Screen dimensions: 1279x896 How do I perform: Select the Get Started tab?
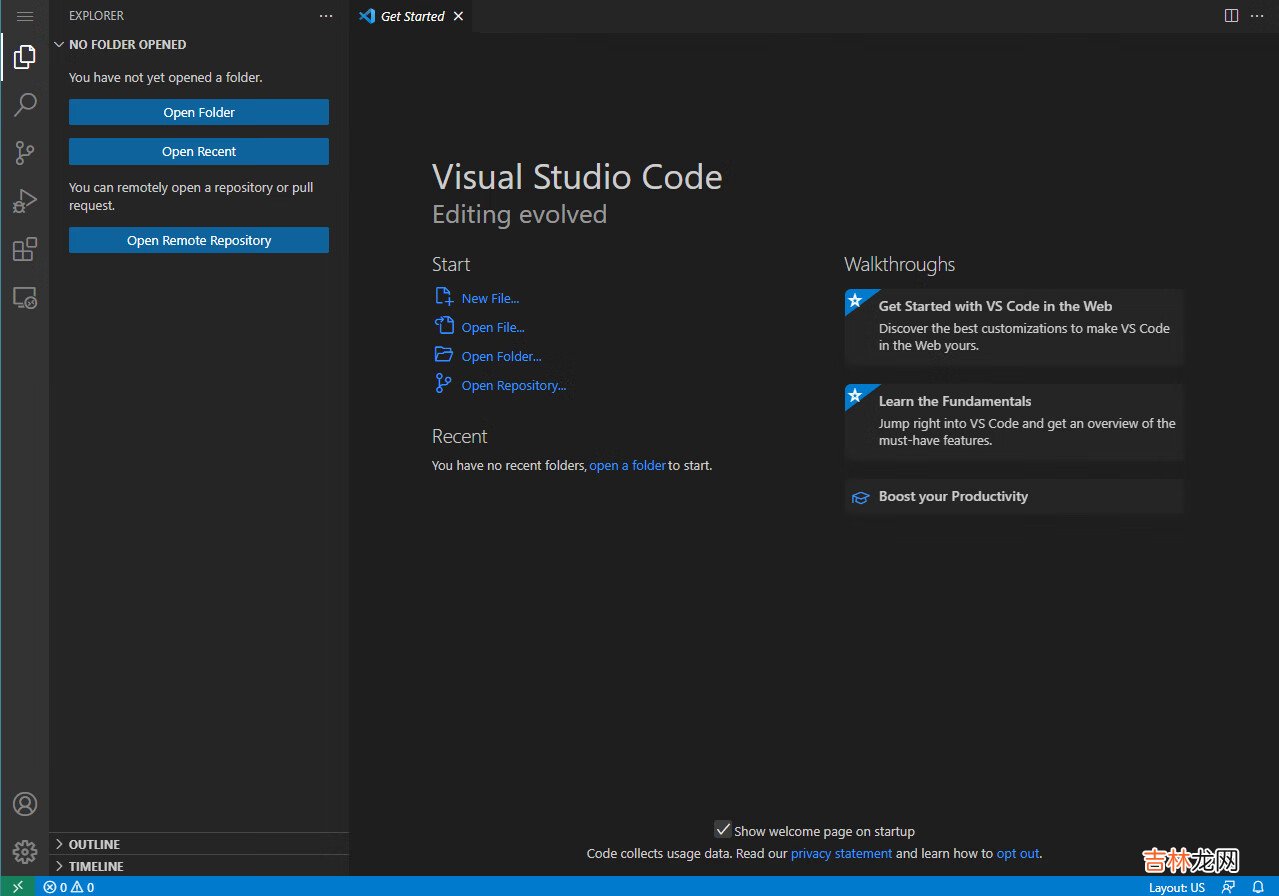[412, 16]
